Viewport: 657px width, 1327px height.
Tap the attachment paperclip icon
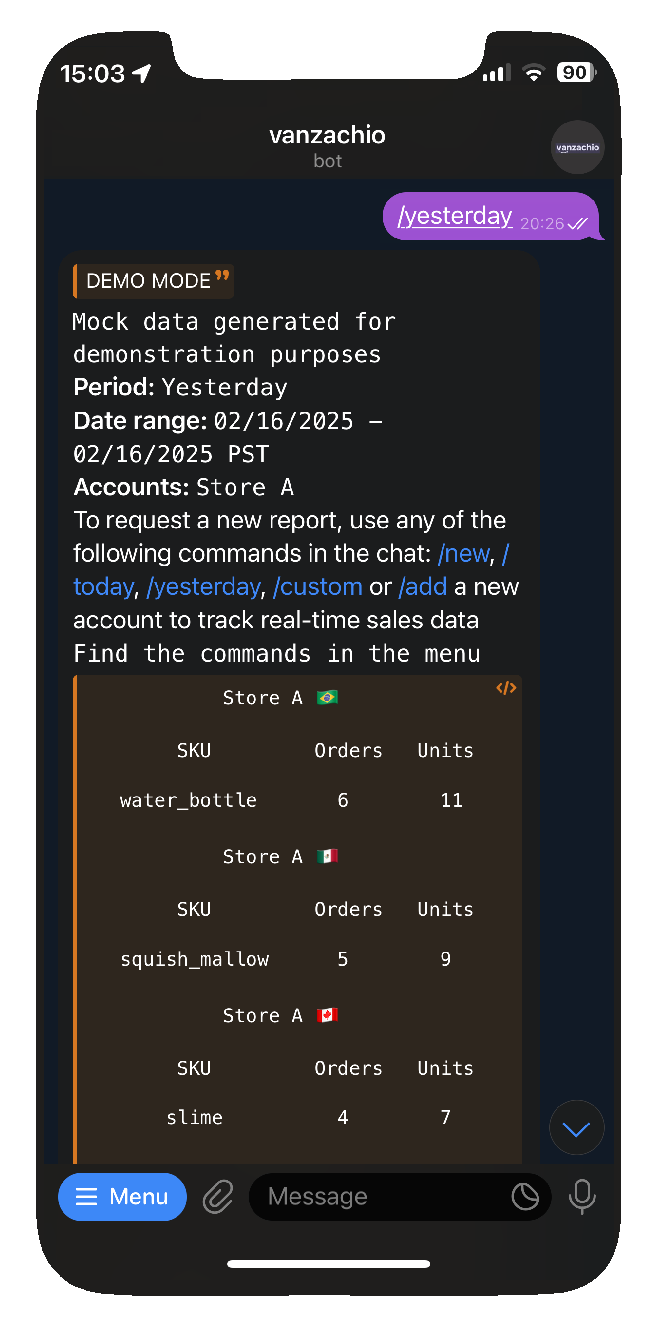tap(218, 1196)
